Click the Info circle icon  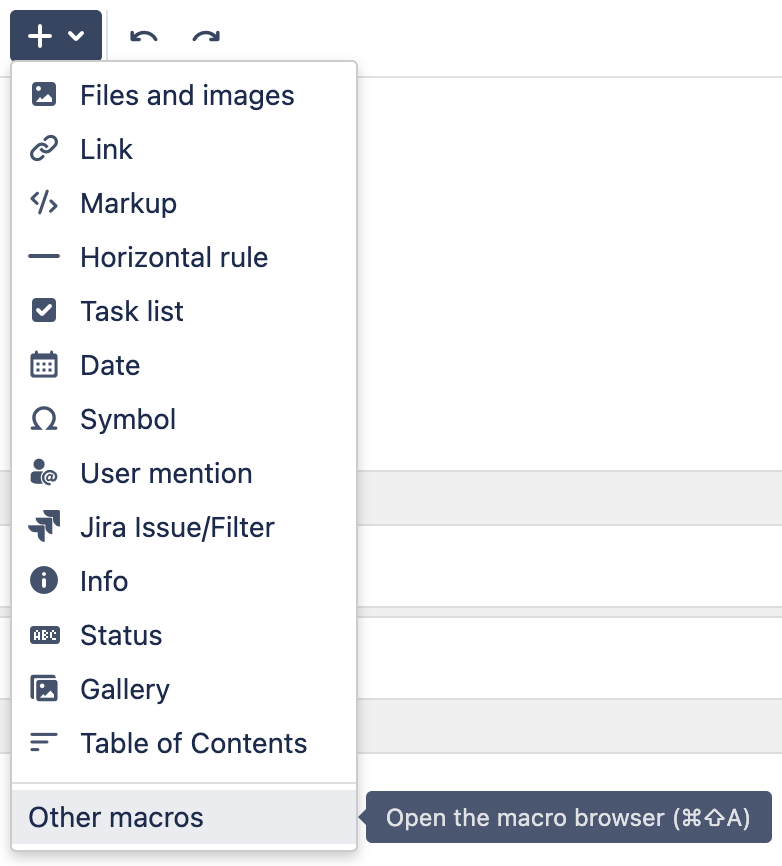pyautogui.click(x=44, y=580)
